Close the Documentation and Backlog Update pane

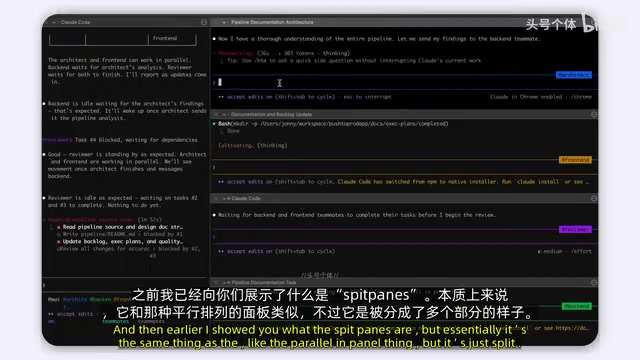216,114
